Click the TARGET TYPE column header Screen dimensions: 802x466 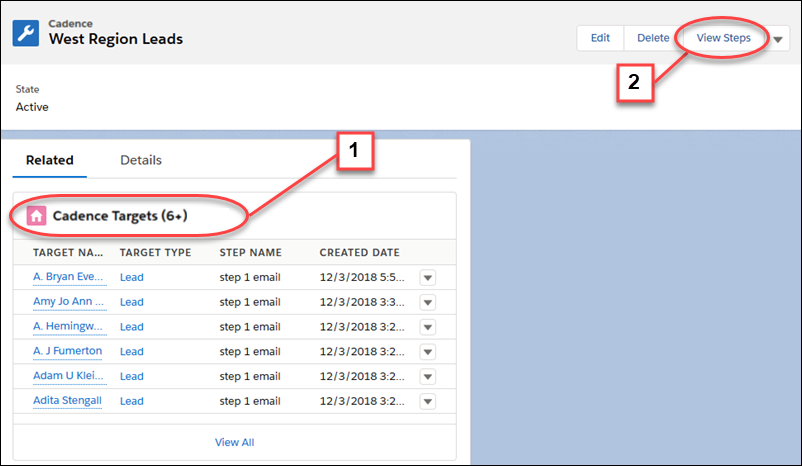click(x=155, y=252)
